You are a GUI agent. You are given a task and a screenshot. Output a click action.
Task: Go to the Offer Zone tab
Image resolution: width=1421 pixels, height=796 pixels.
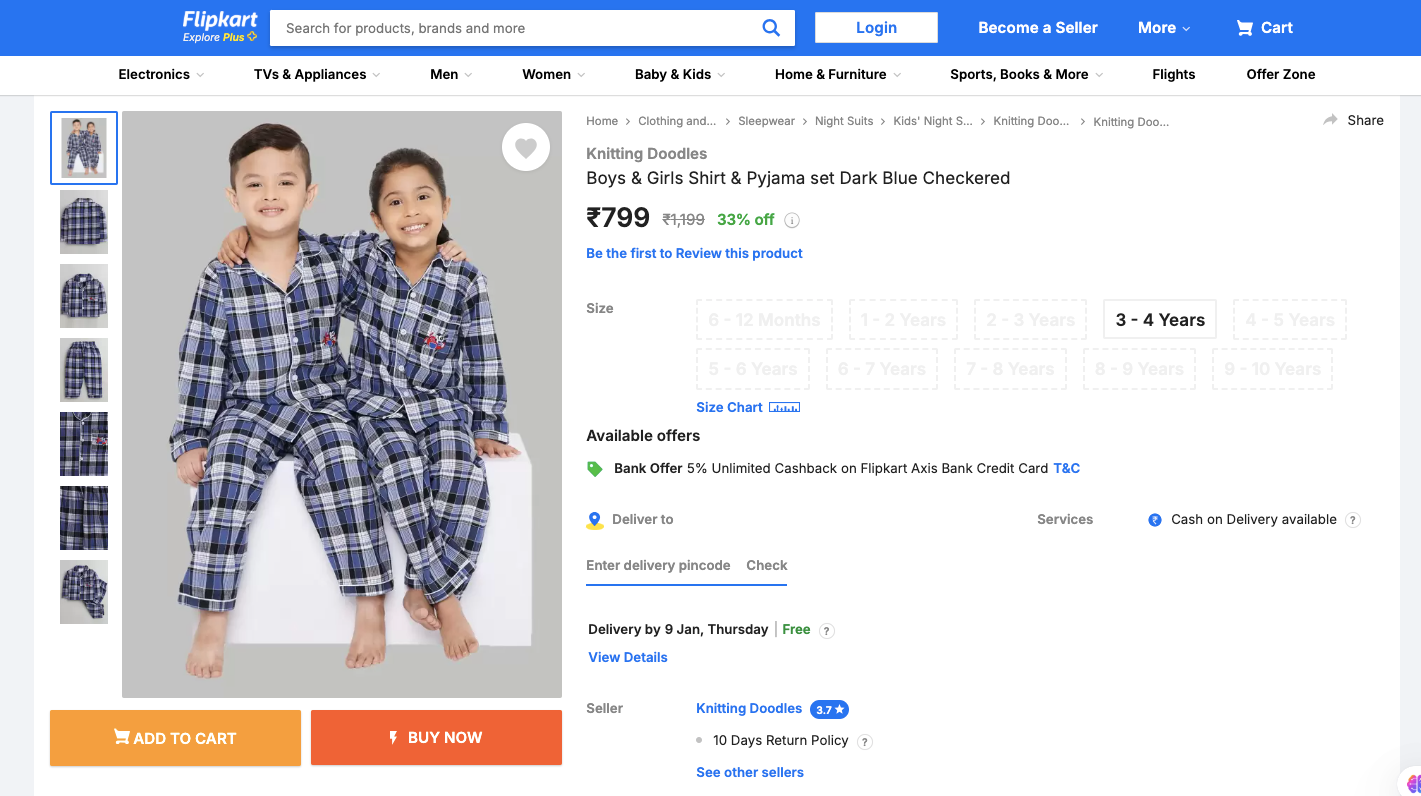pyautogui.click(x=1280, y=74)
